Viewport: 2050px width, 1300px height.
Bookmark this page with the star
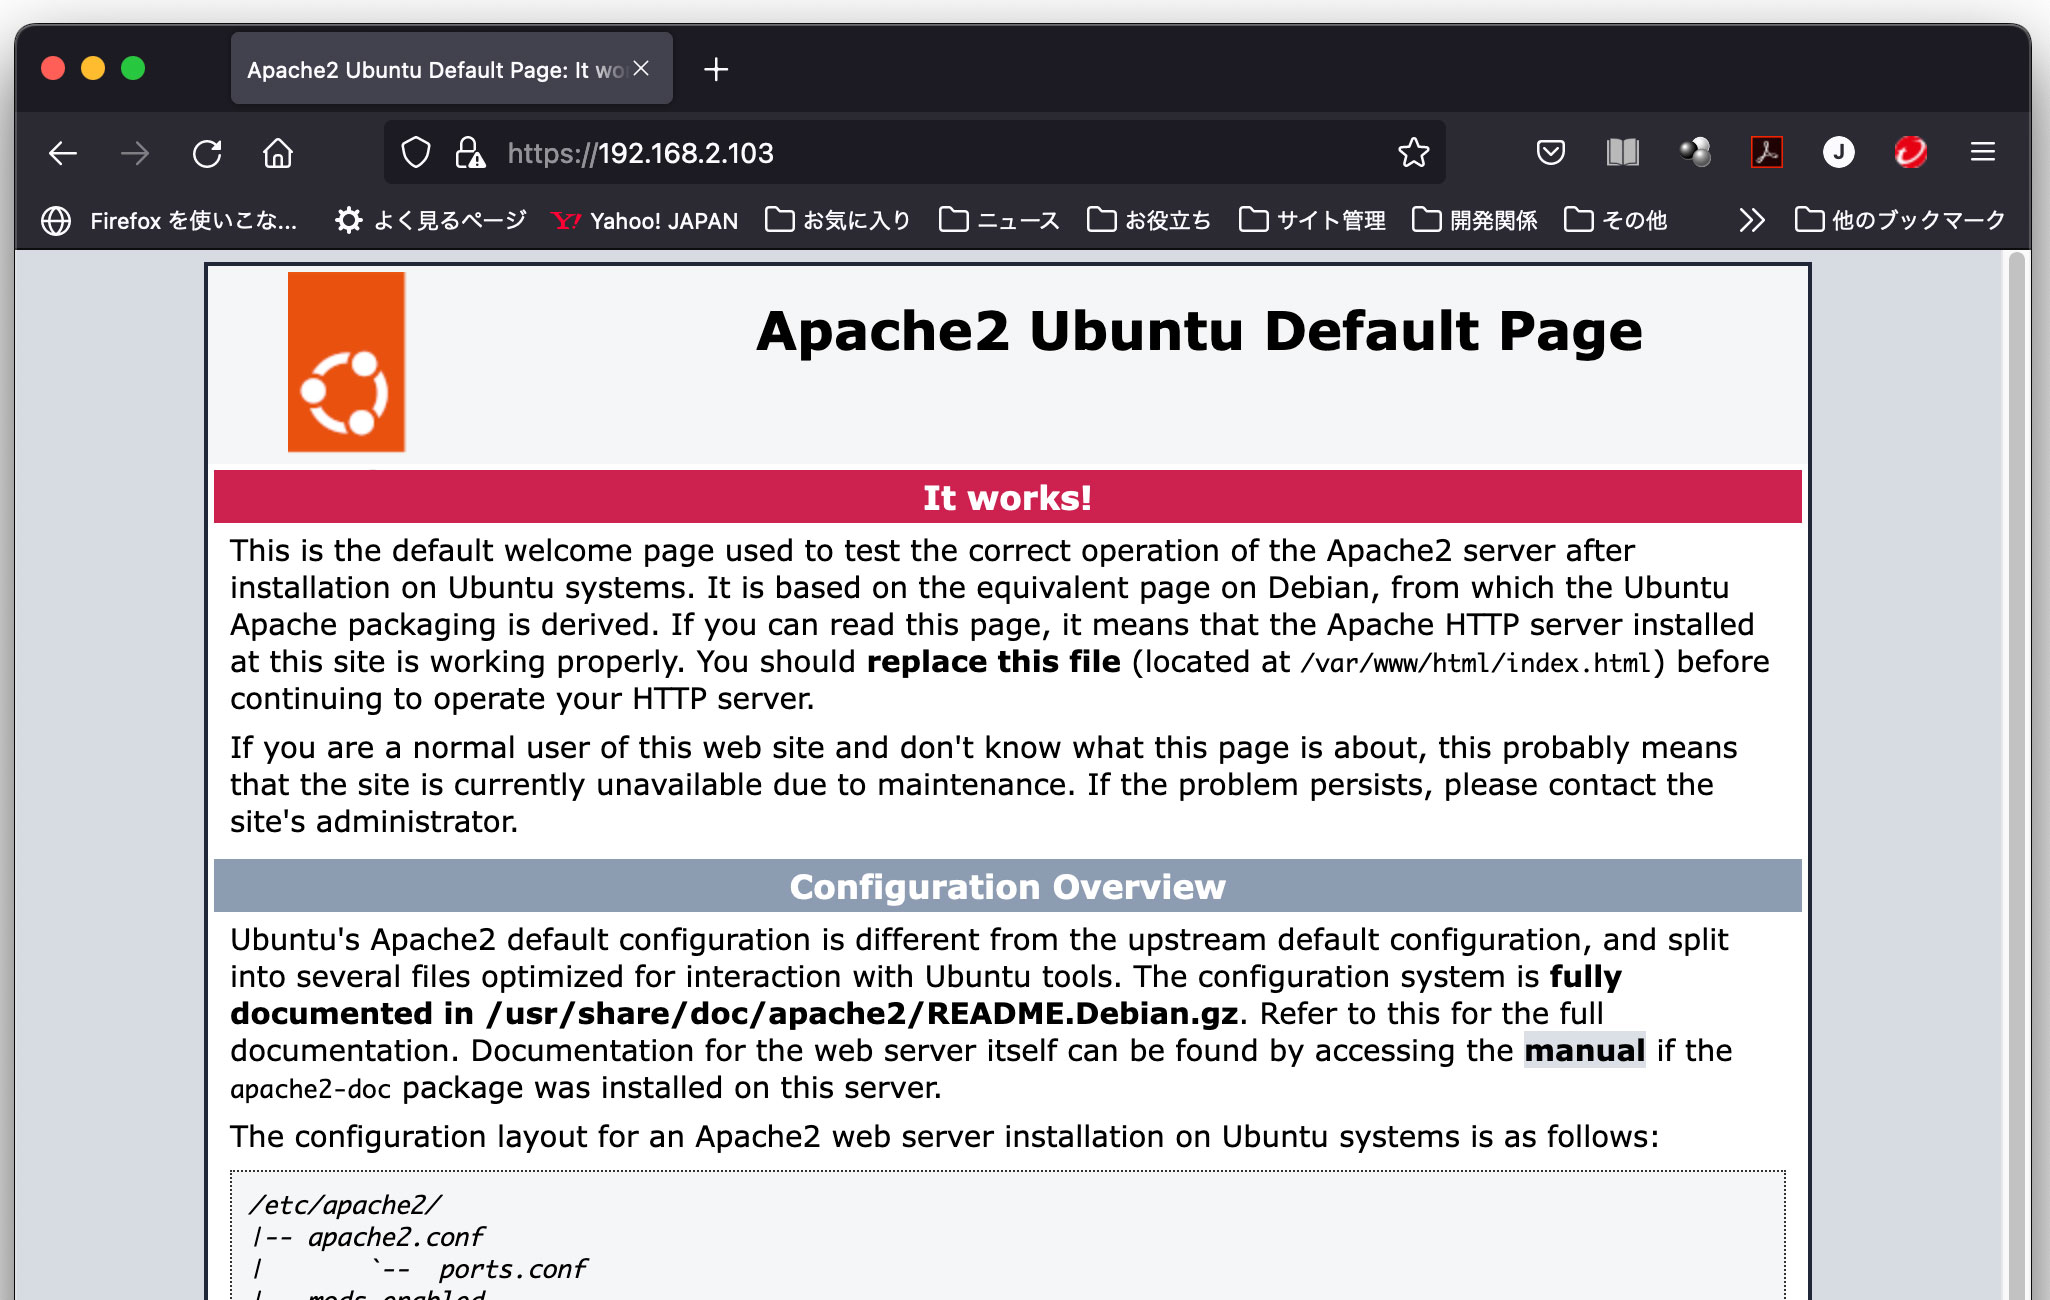pyautogui.click(x=1414, y=152)
